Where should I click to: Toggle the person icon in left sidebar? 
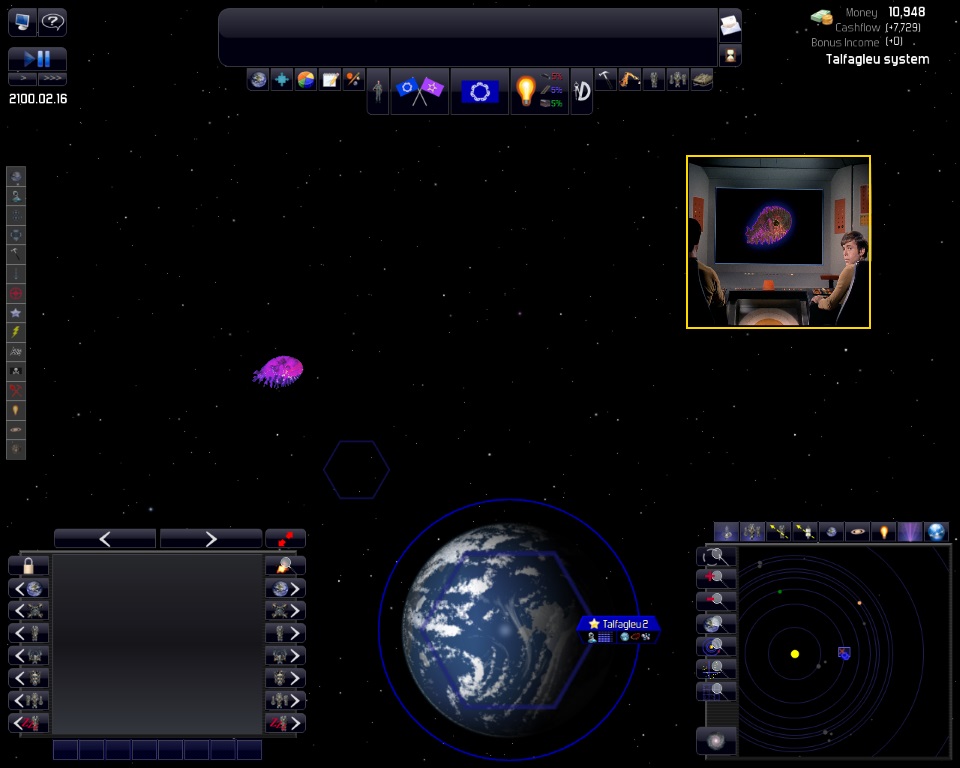(x=16, y=196)
